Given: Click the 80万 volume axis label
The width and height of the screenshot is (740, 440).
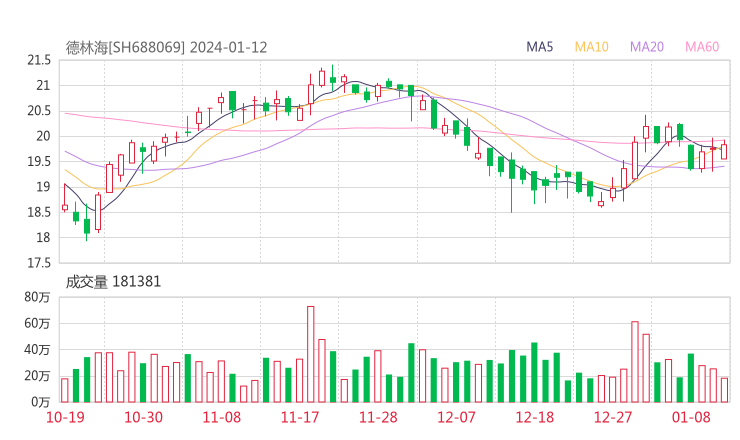Looking at the screenshot, I should click(37, 297).
